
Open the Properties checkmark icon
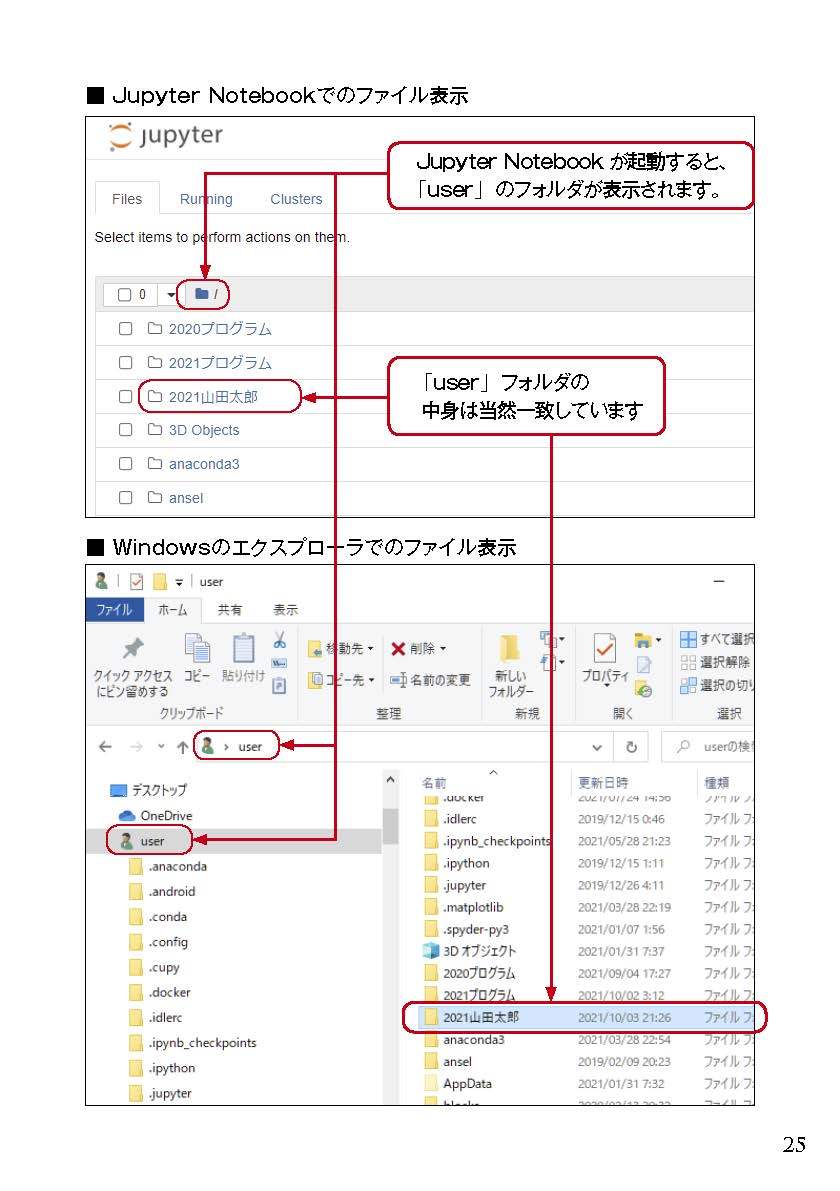click(604, 650)
